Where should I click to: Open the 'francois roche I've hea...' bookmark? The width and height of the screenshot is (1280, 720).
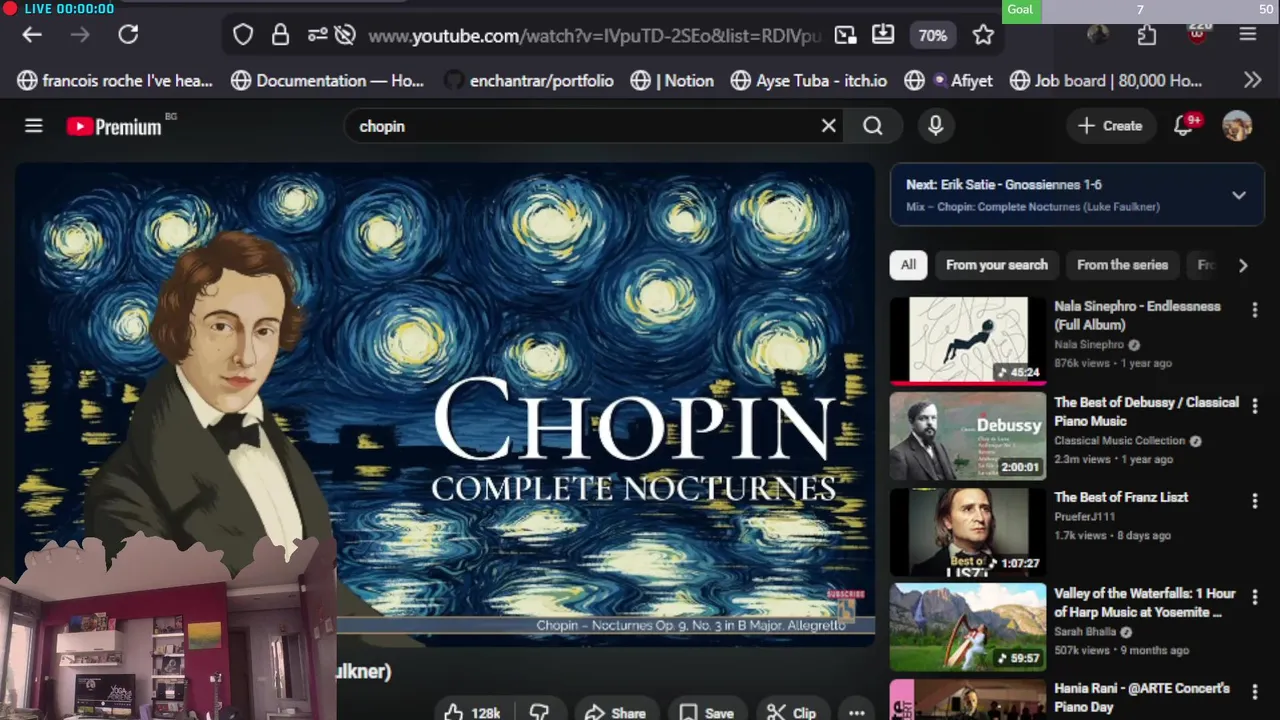pos(115,81)
